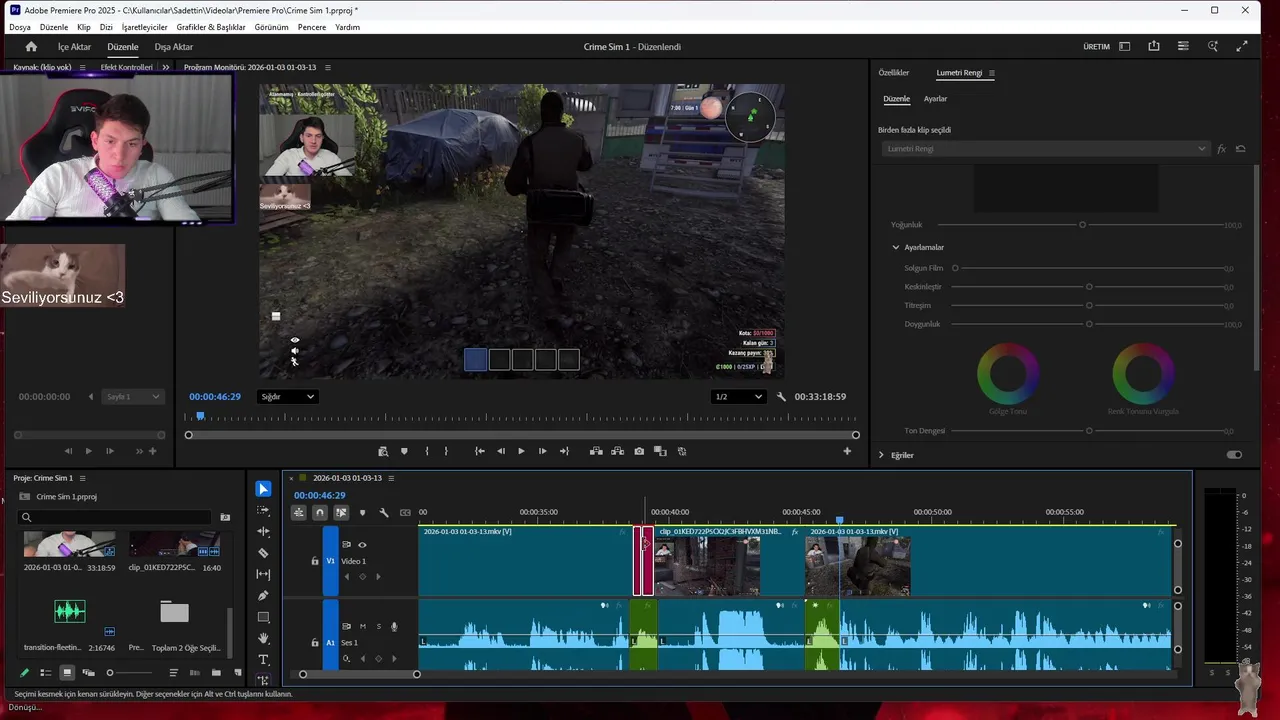Play the sequence in Program Monitor
This screenshot has width=1280, height=720.
click(x=521, y=451)
